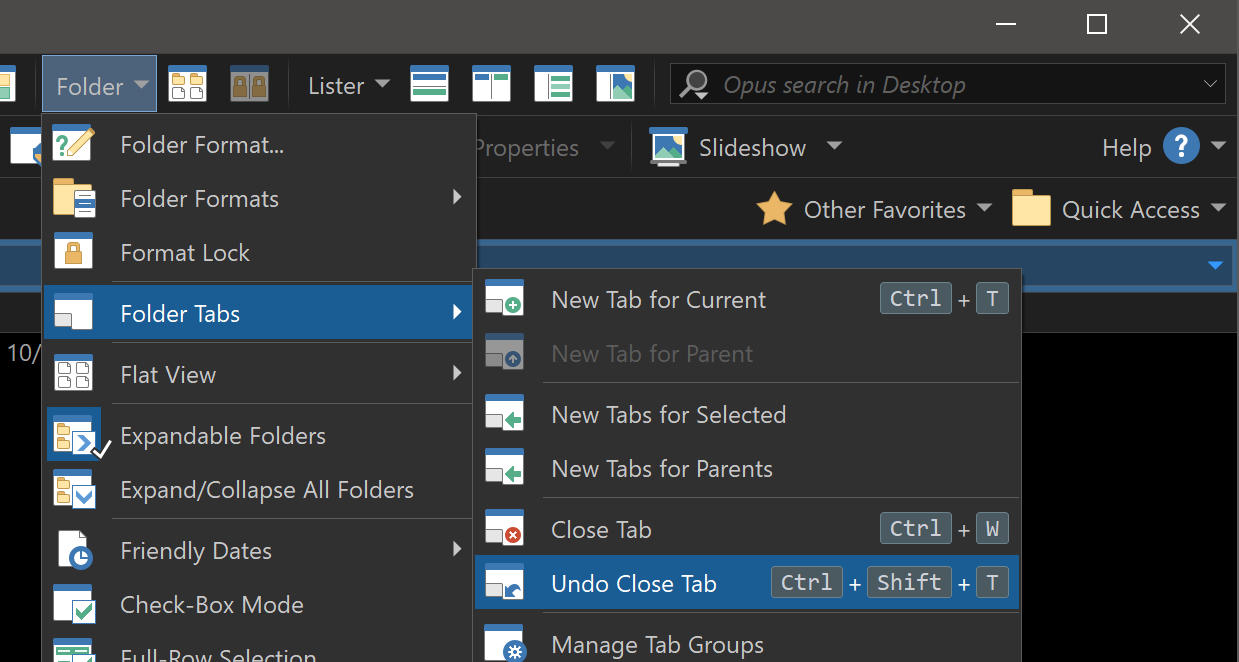Expand the Quick Access dropdown arrow

pos(1218,208)
